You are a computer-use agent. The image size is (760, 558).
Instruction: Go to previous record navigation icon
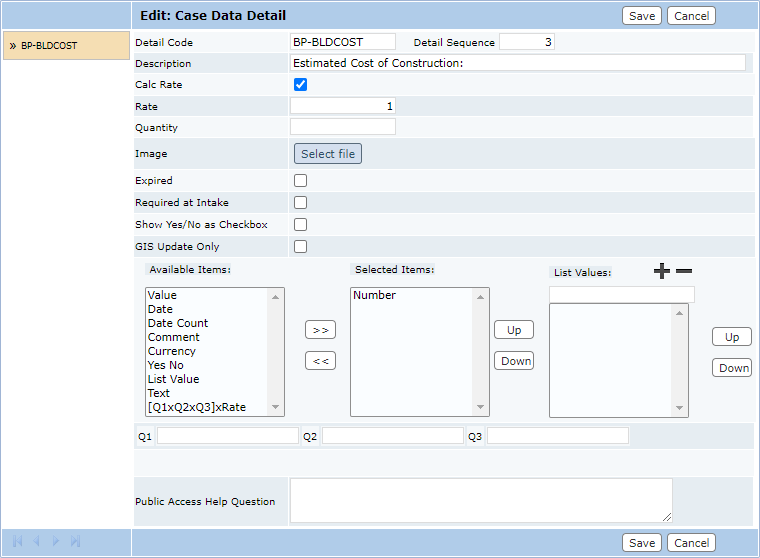point(36,541)
